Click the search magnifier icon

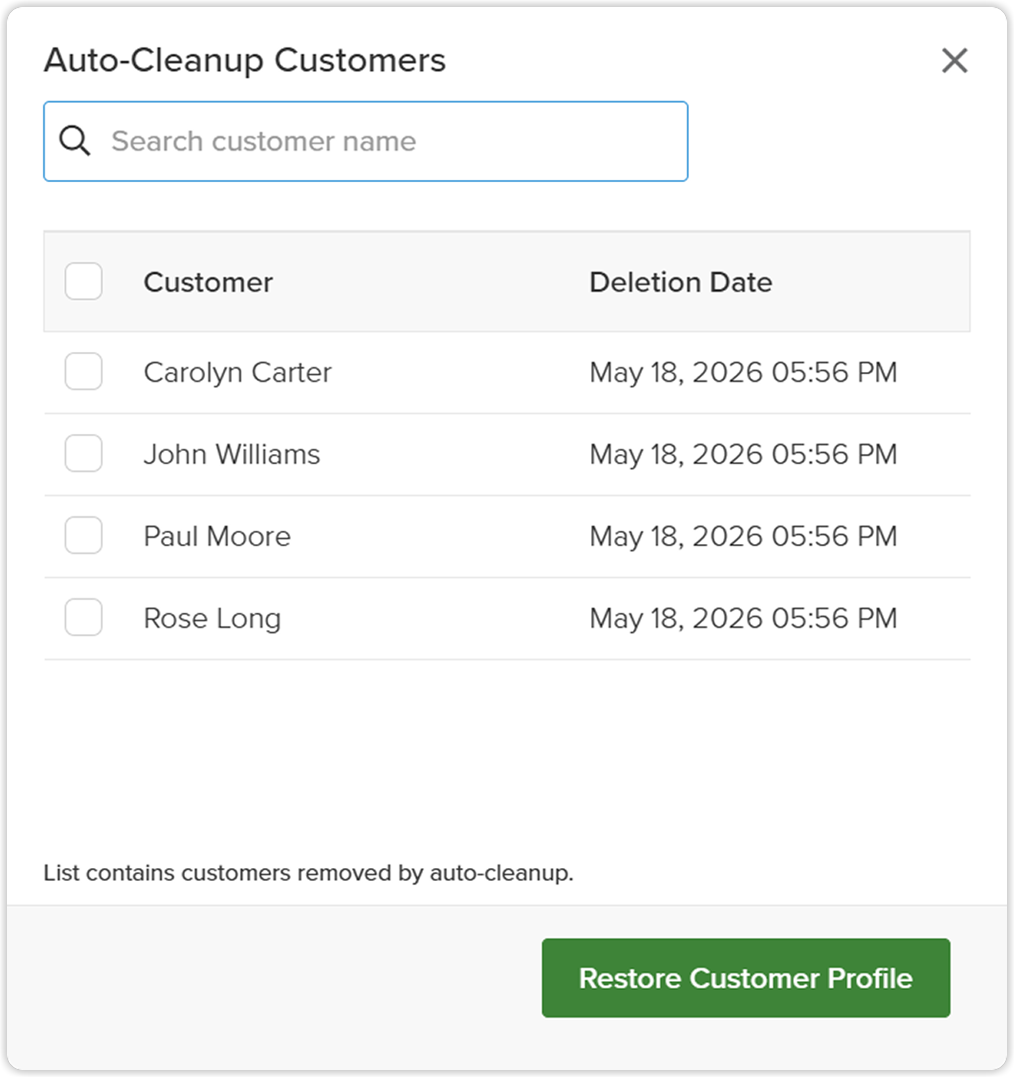click(74, 141)
